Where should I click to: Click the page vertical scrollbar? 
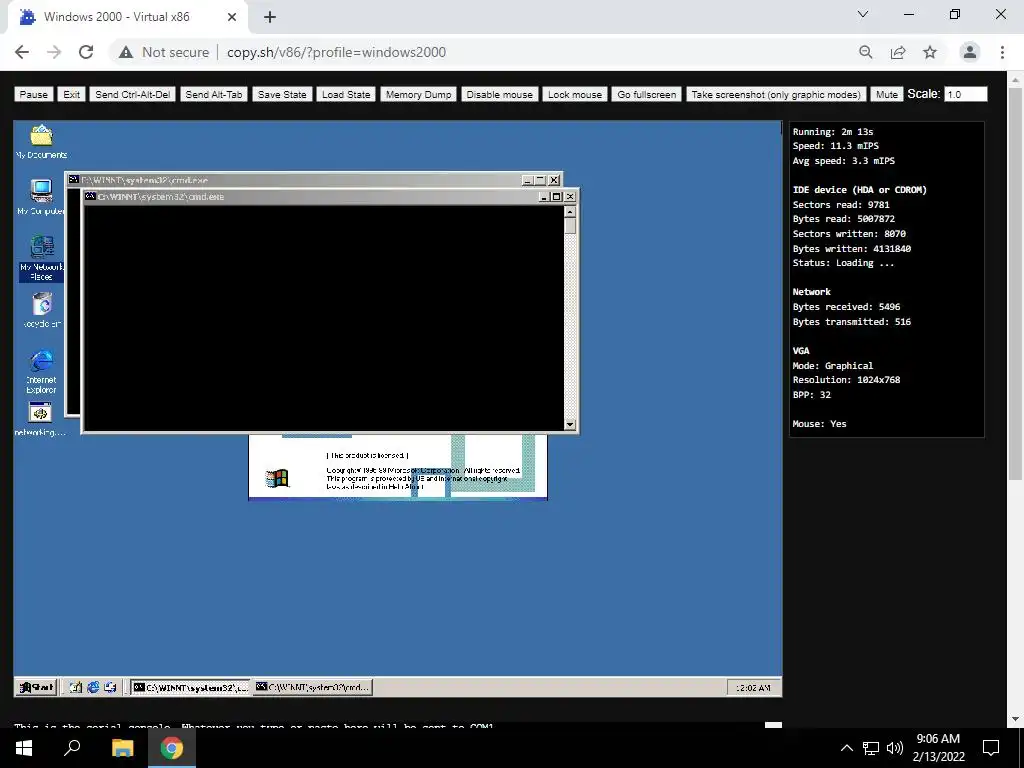click(1014, 282)
